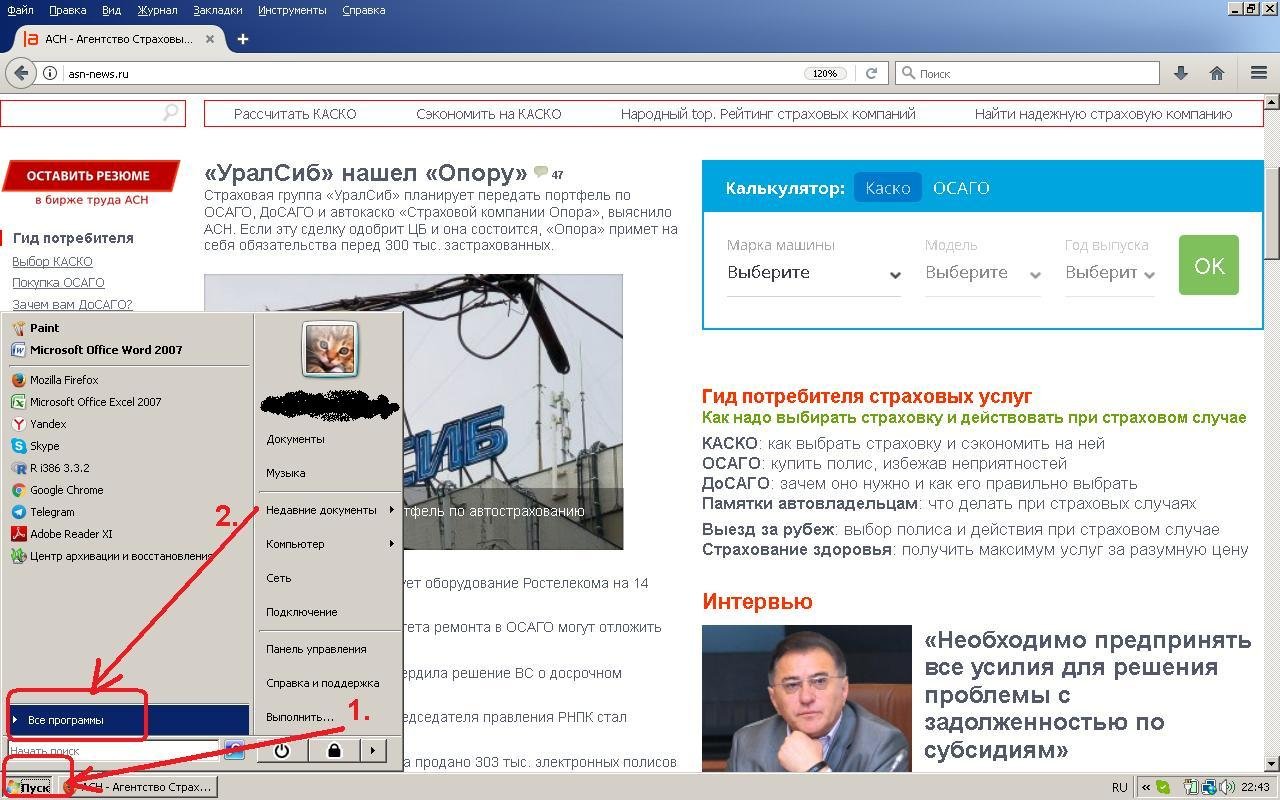
Task: Open the Модель dropdown
Action: coord(982,273)
